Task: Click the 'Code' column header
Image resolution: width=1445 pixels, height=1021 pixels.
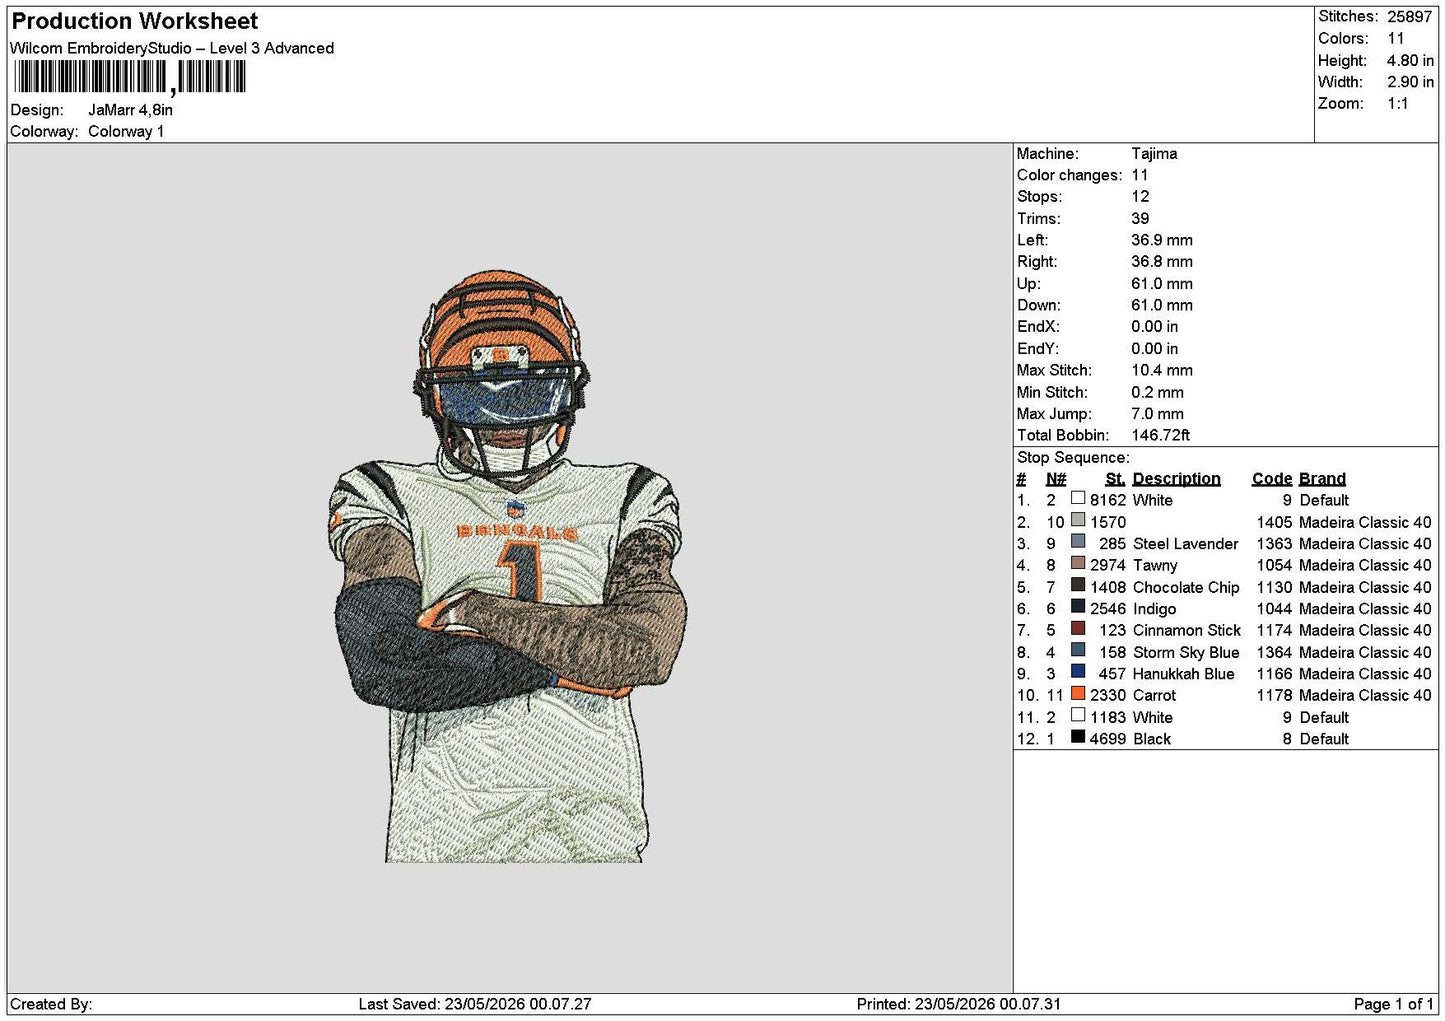Action: point(1272,479)
